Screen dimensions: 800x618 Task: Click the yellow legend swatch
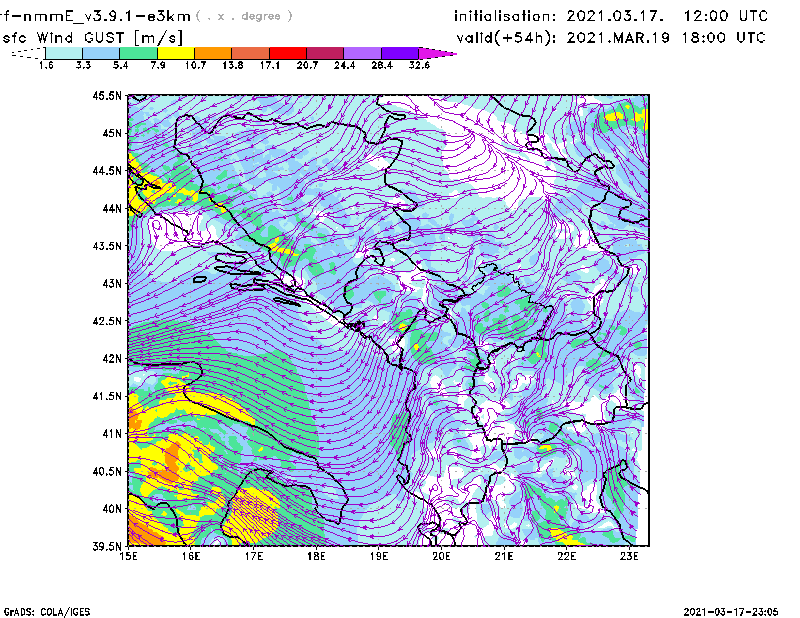[176, 53]
